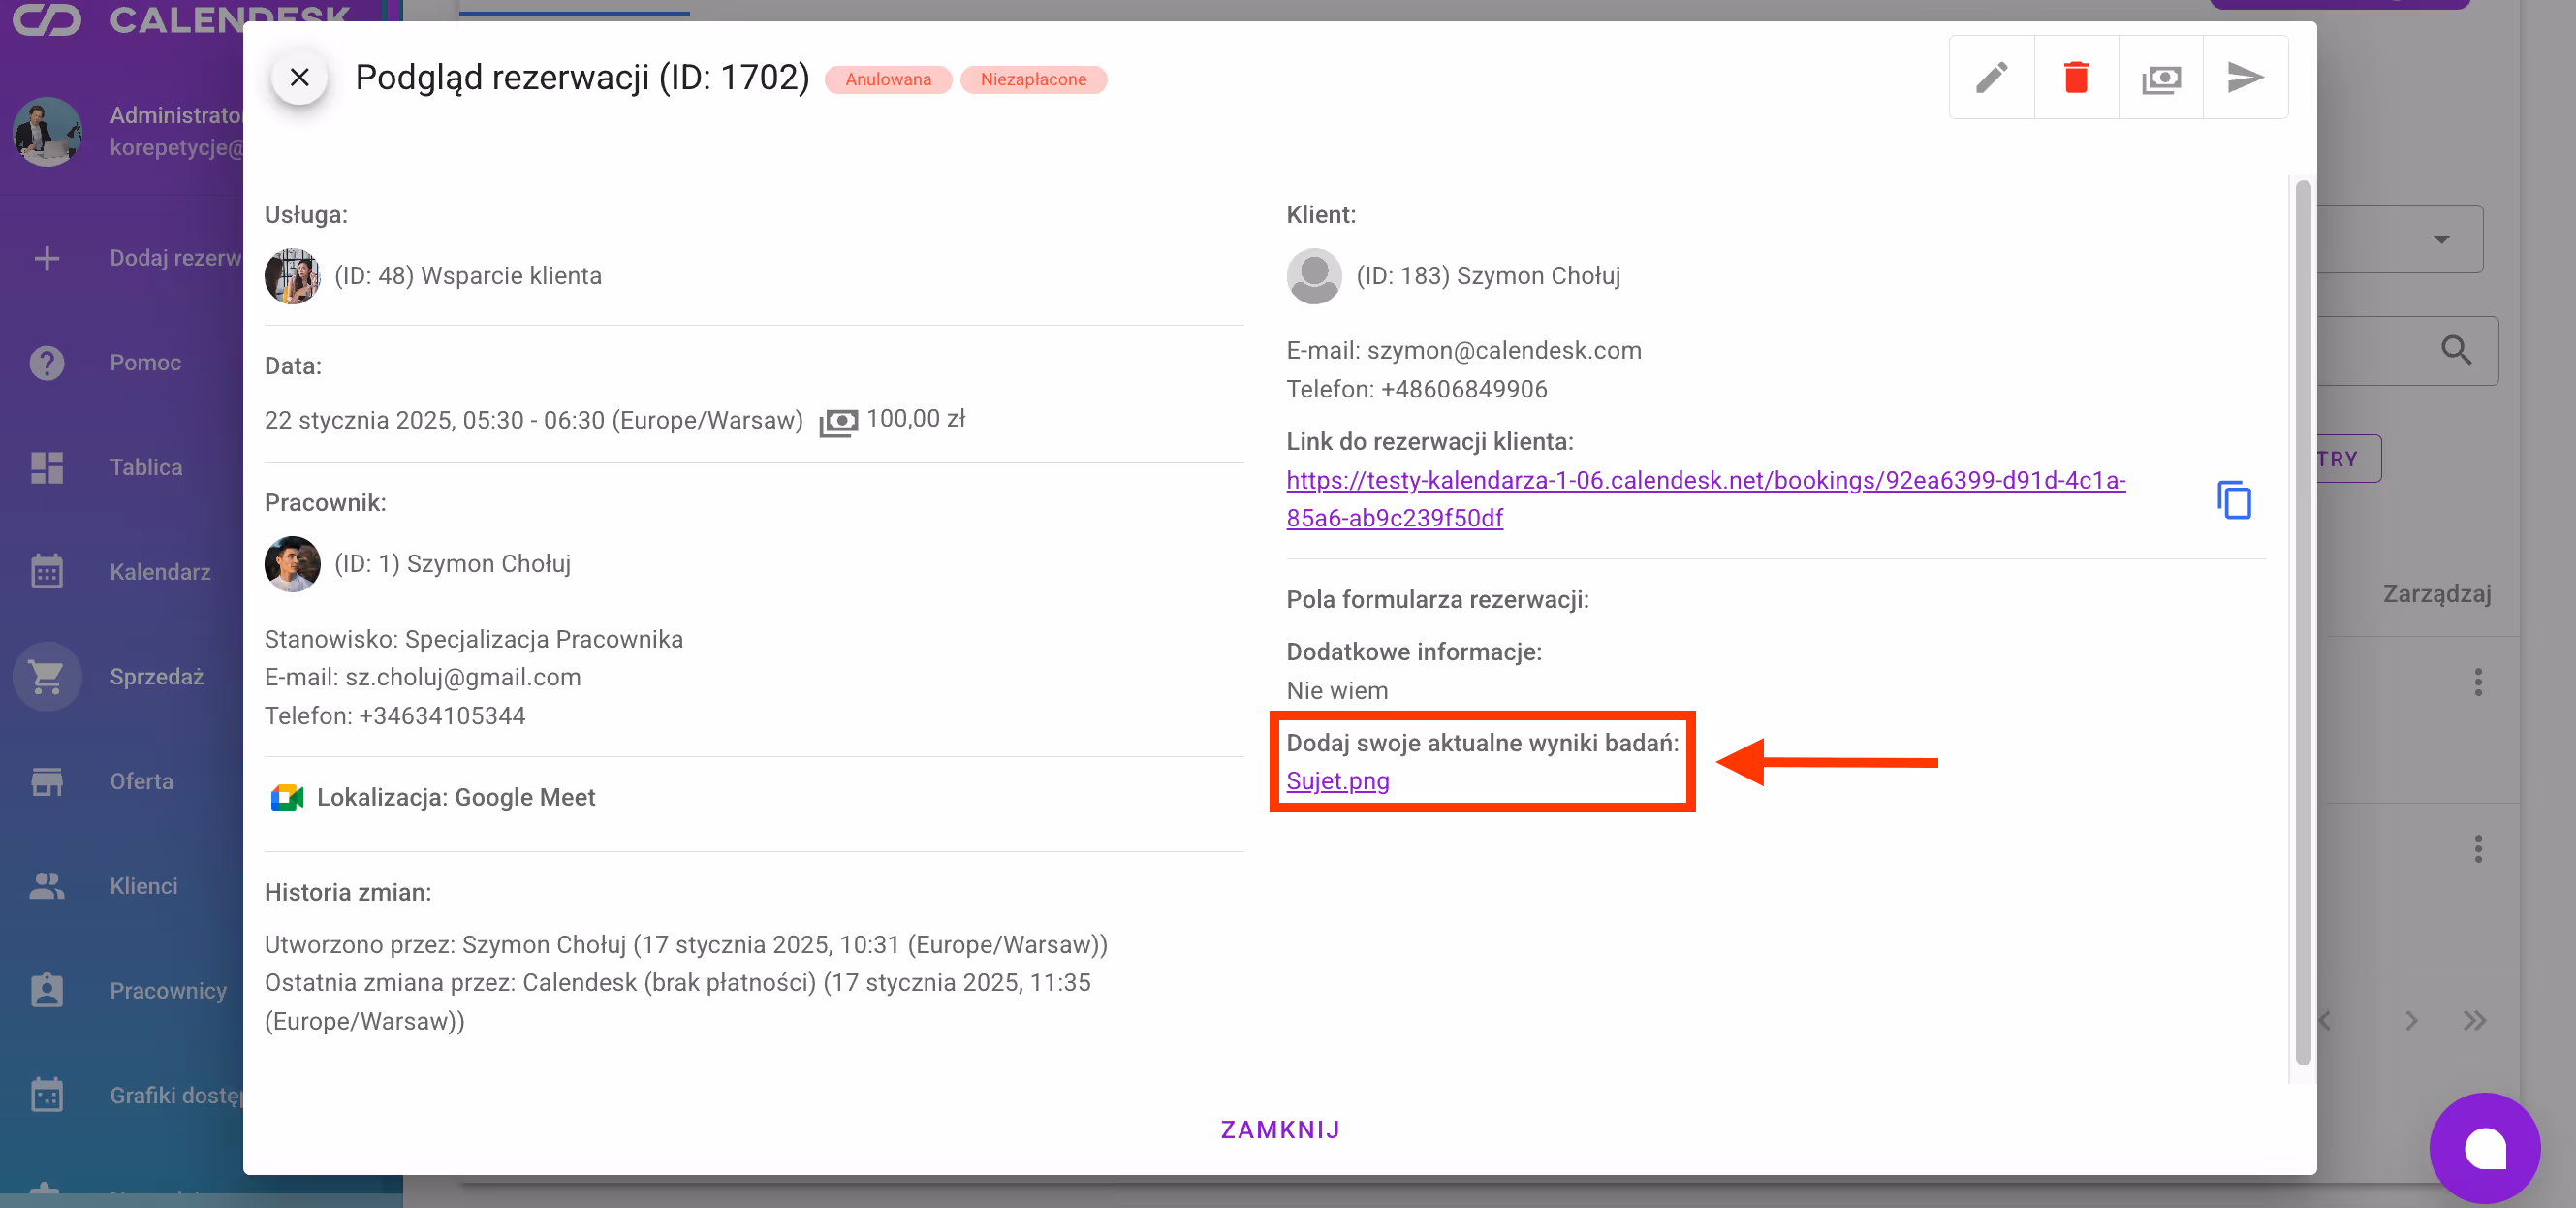The width and height of the screenshot is (2576, 1208).
Task: Click the pencil edit booking icon
Action: pos(1991,78)
